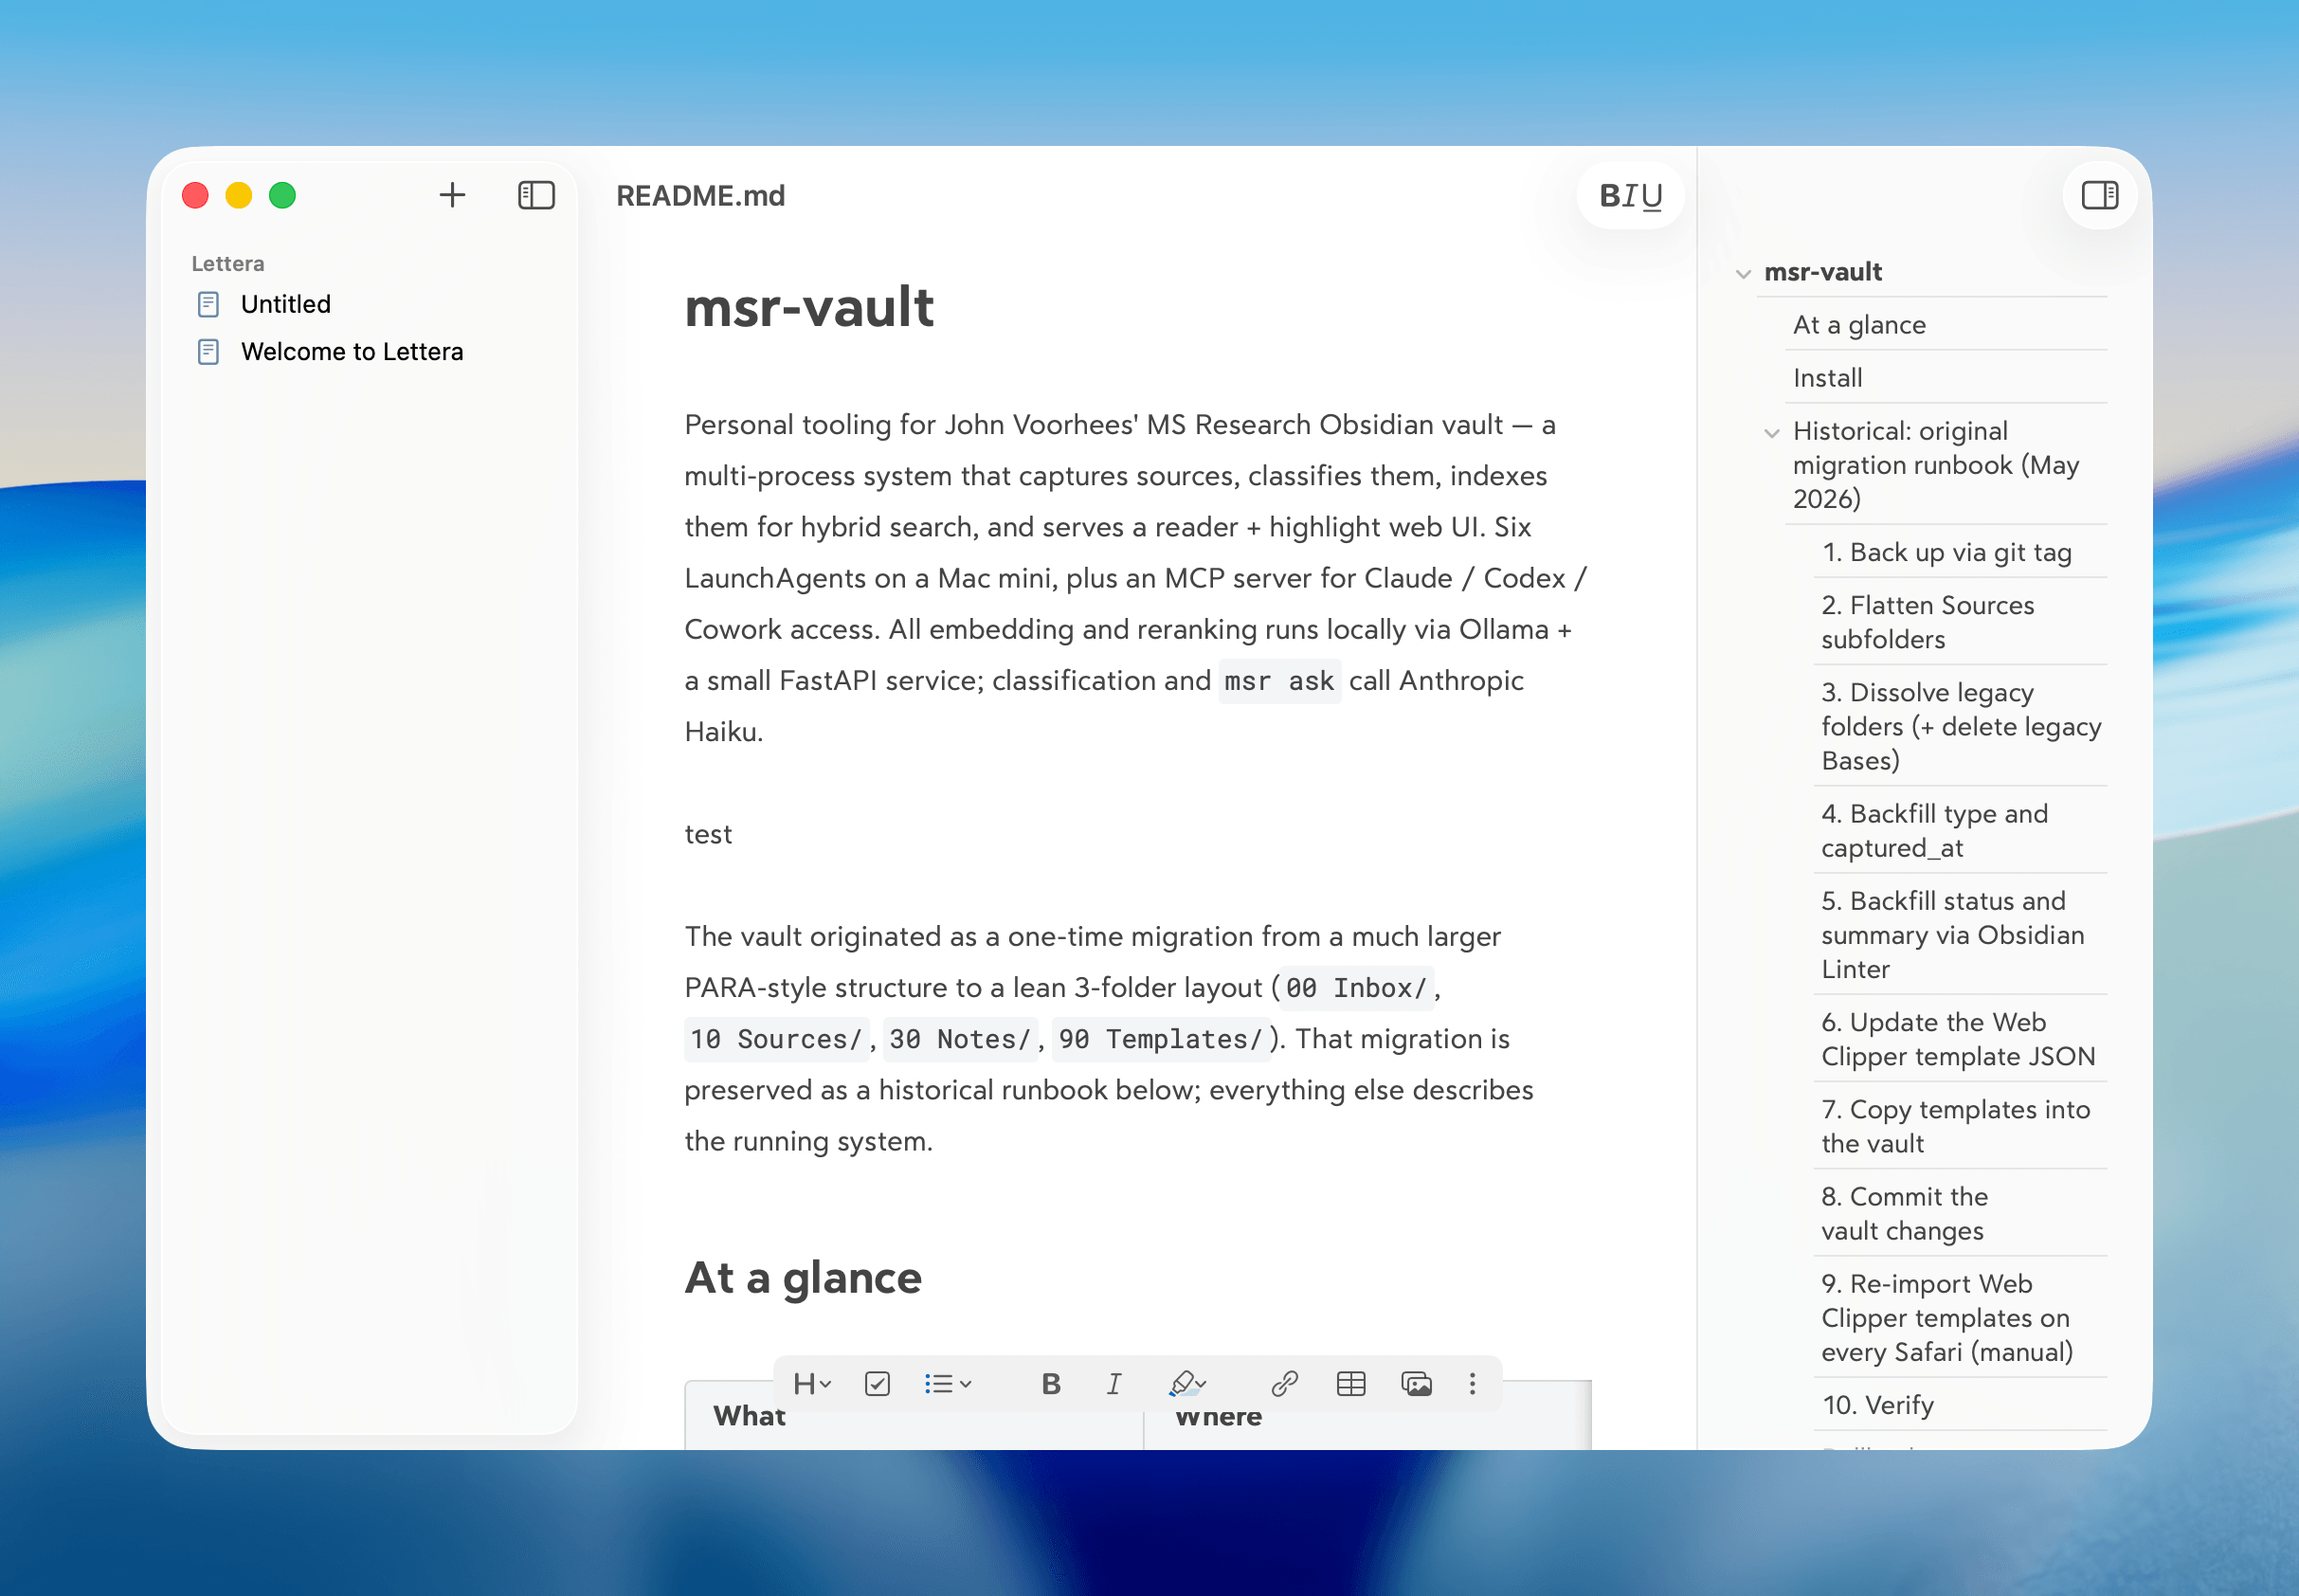Viewport: 2299px width, 1596px height.
Task: Click the Lettera sidebar section label
Action: (x=228, y=264)
